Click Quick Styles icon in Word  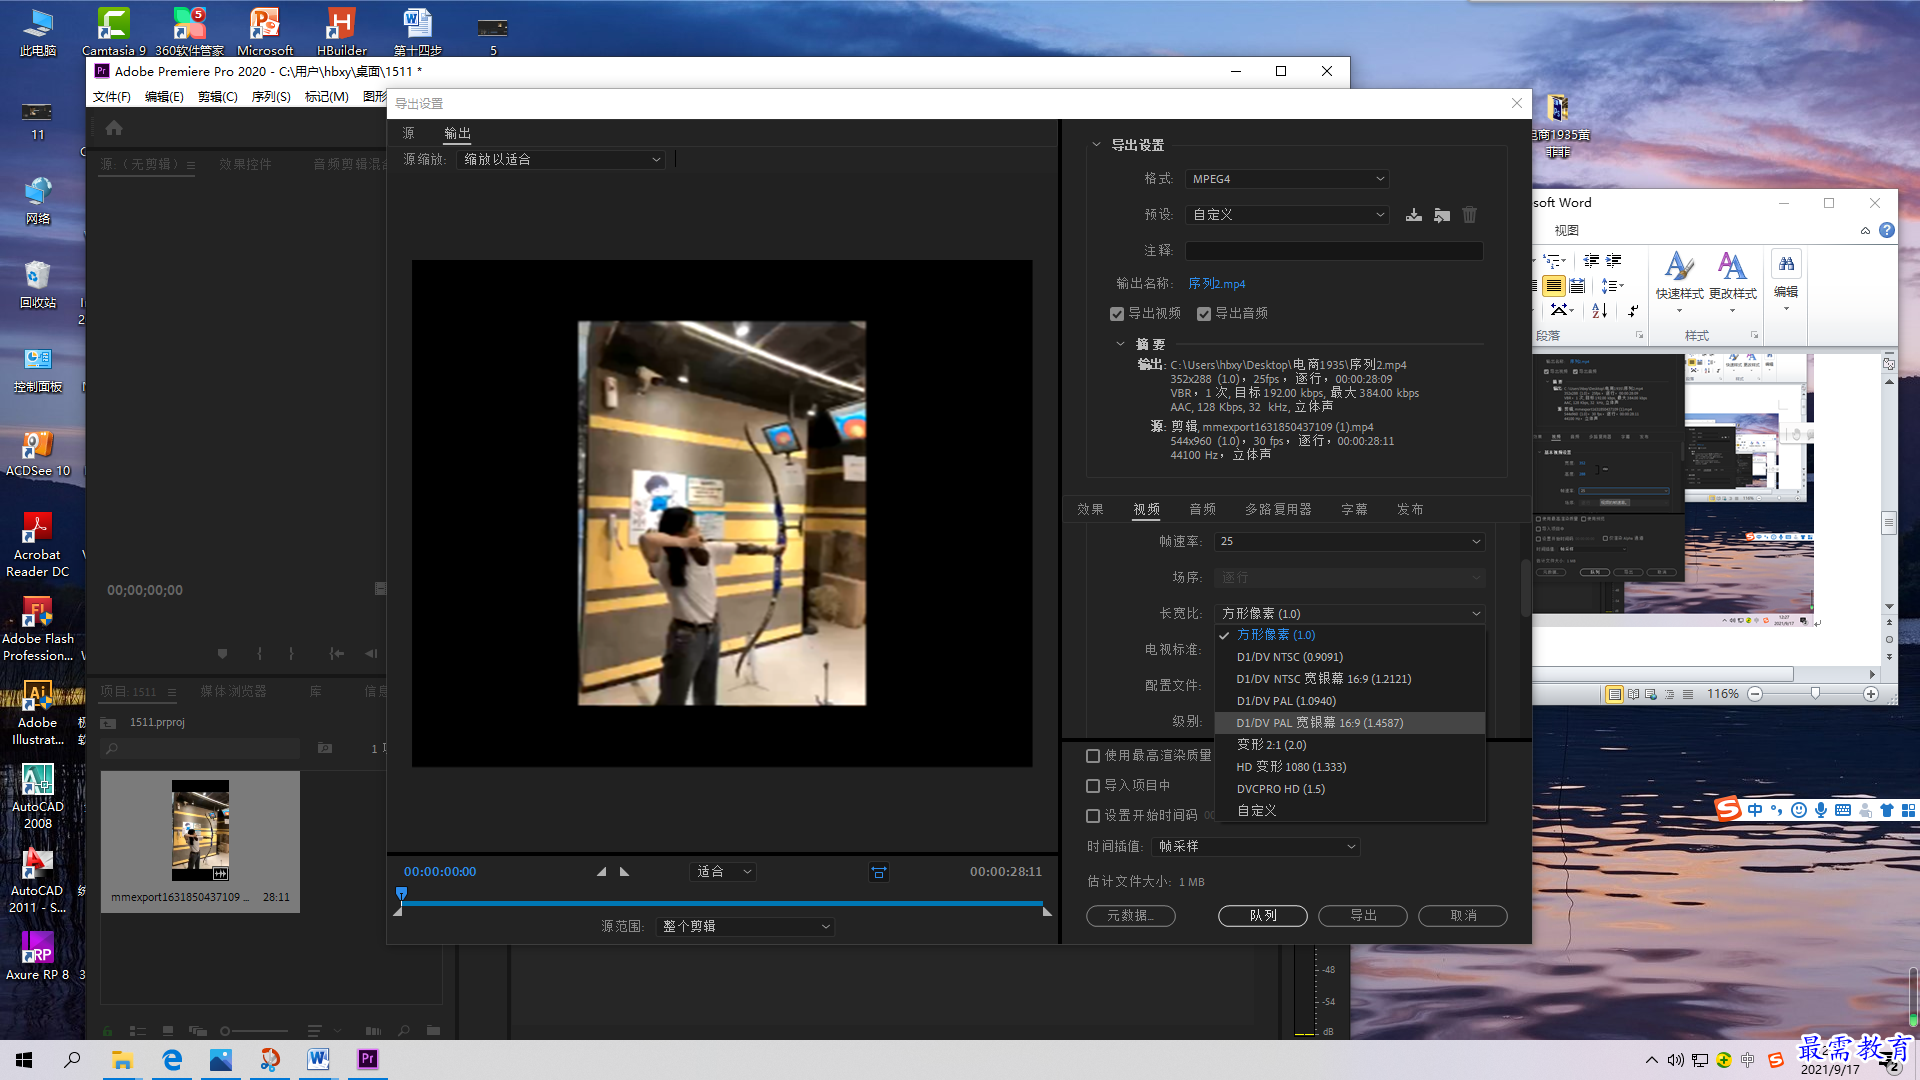click(x=1679, y=278)
